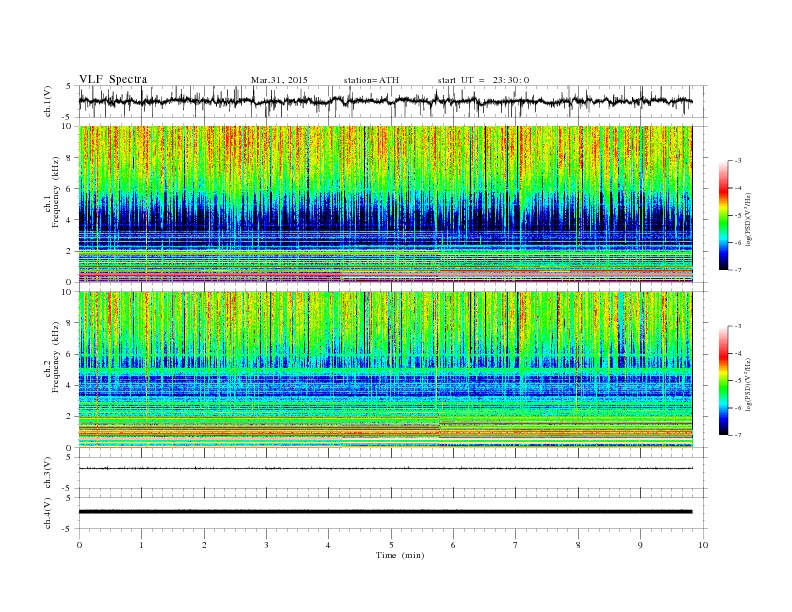Click the "-4" tick on ch.2 colorbar
Screen dimensions: 792x612
pyautogui.click(x=737, y=353)
